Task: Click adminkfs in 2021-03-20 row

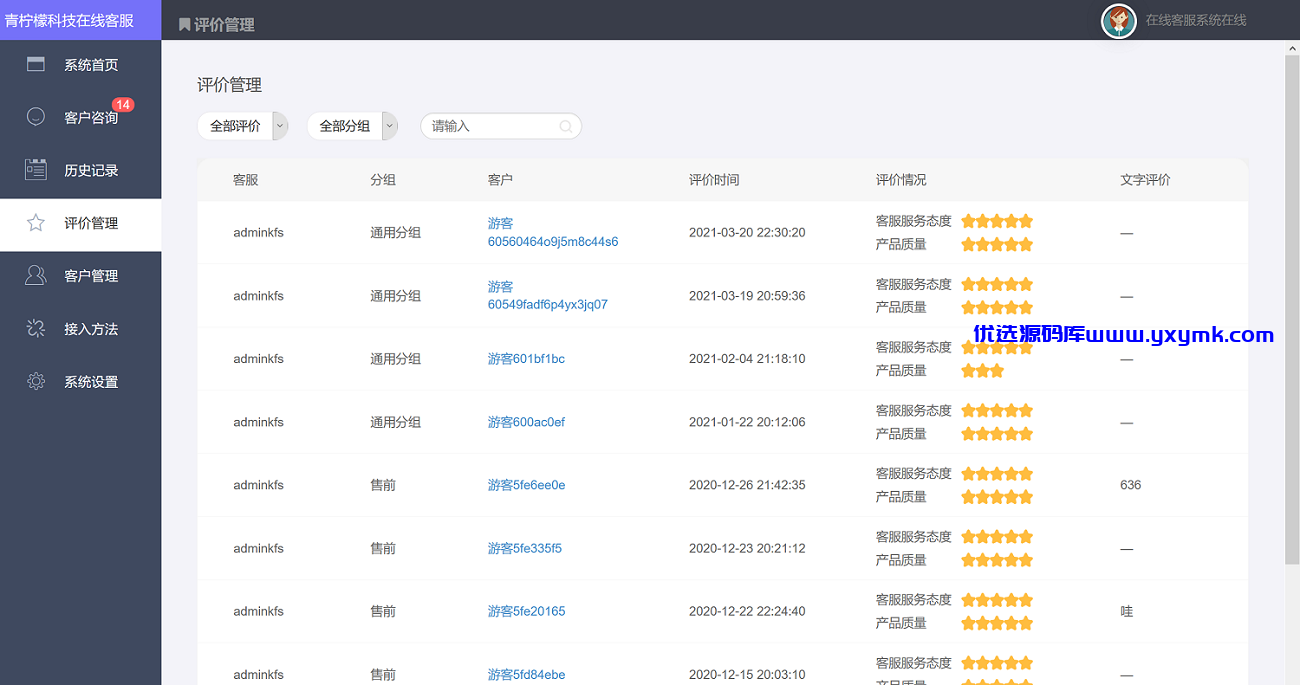Action: 259,232
